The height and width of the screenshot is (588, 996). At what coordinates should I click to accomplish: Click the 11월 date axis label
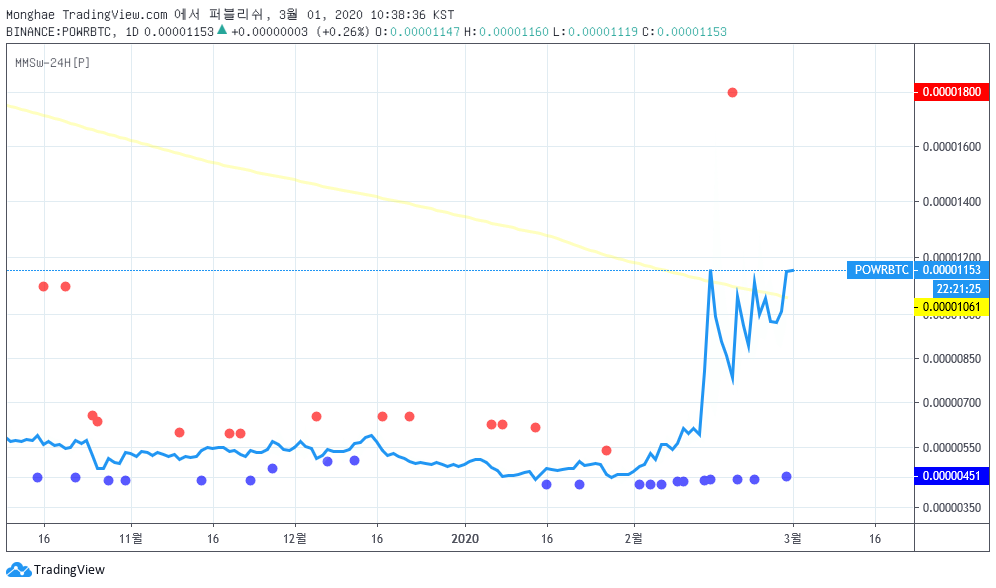(x=131, y=538)
